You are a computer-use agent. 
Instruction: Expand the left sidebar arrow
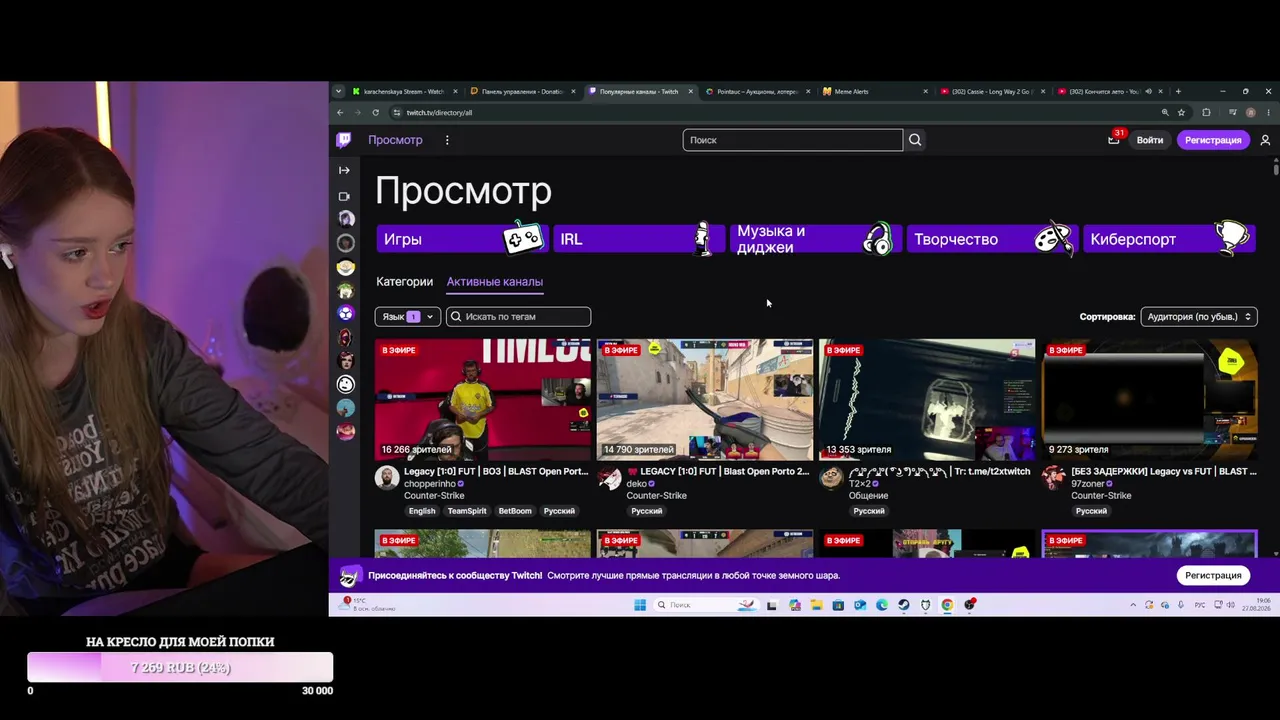click(344, 170)
